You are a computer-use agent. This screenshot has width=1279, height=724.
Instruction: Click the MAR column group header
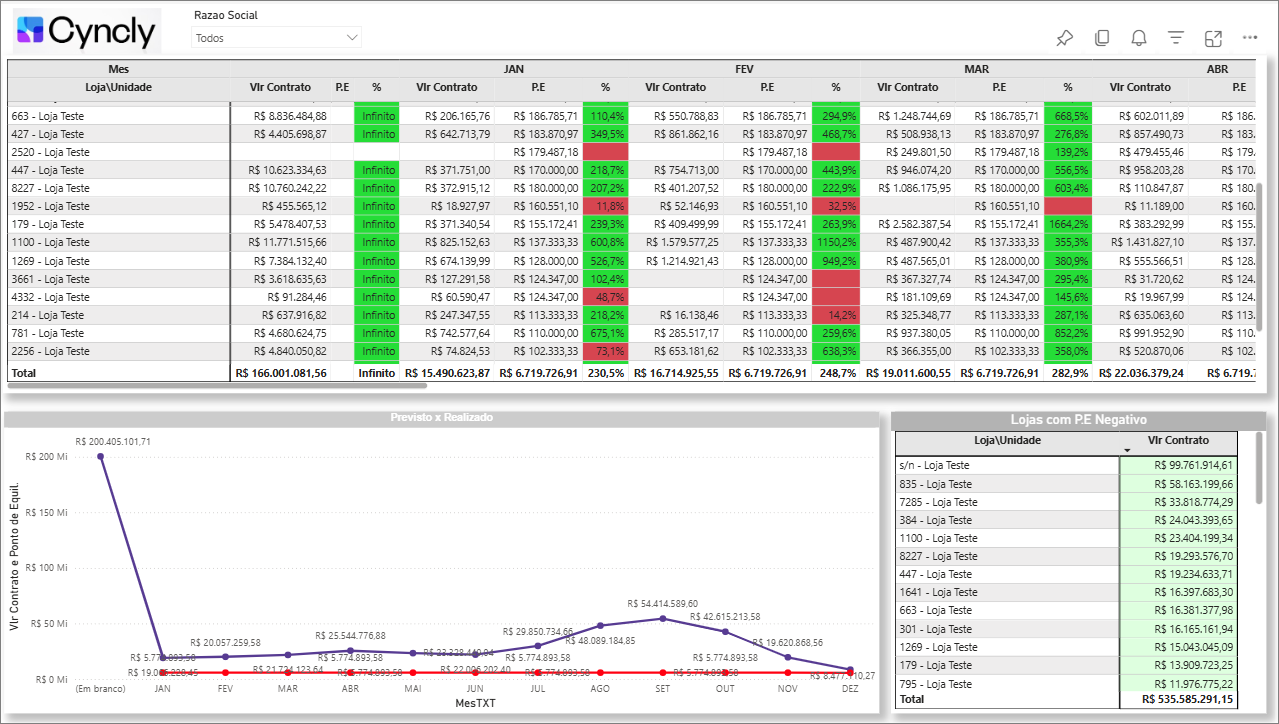[976, 69]
